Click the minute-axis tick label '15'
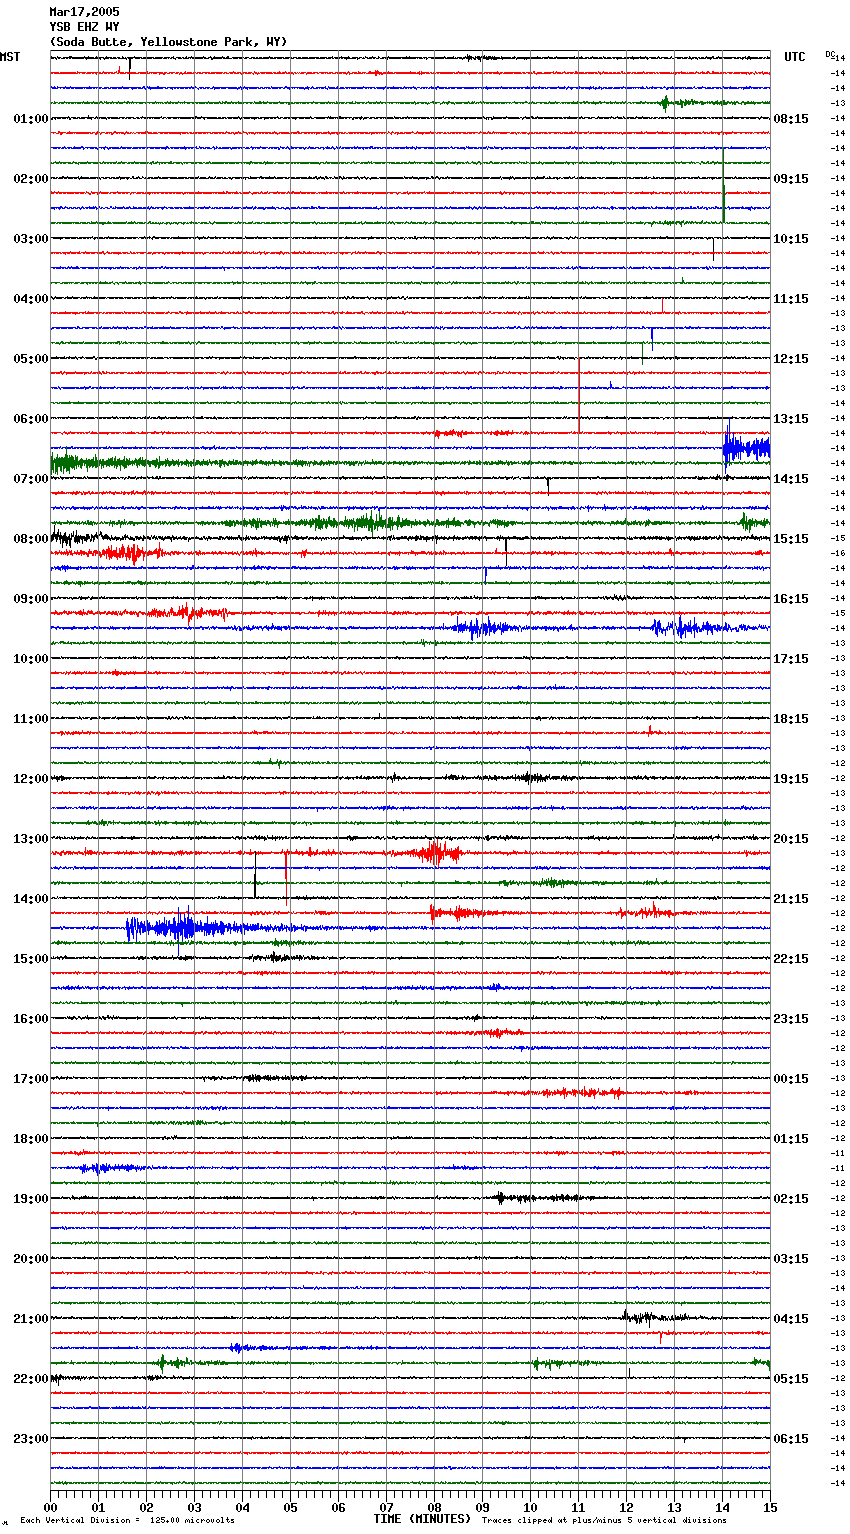The height and width of the screenshot is (1534, 850). [x=770, y=1507]
